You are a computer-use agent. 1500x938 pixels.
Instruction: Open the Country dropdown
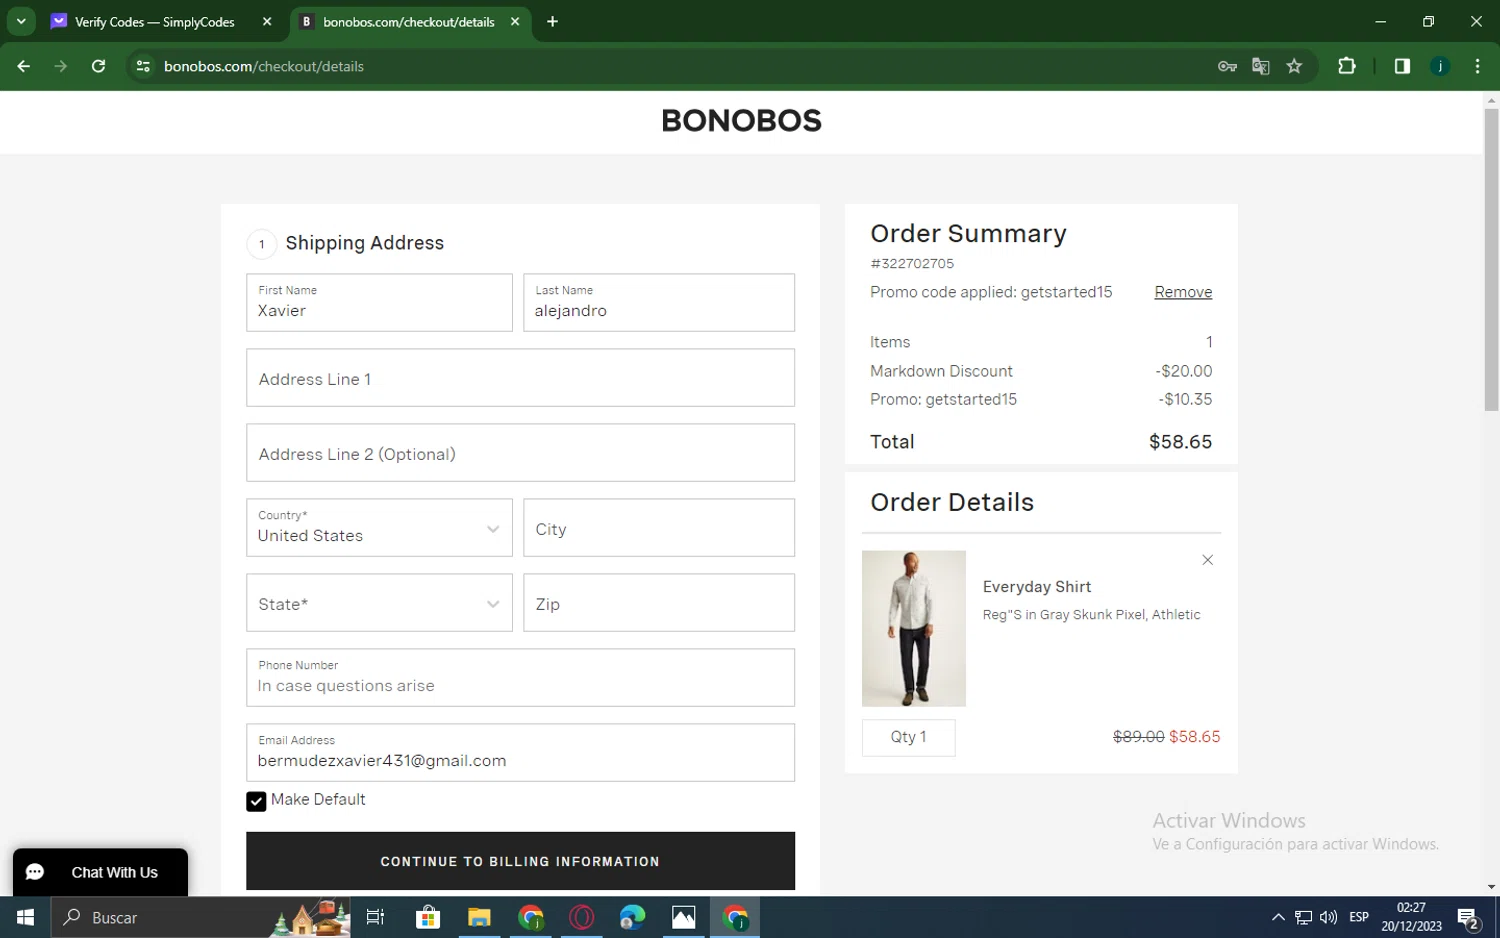[x=379, y=528]
